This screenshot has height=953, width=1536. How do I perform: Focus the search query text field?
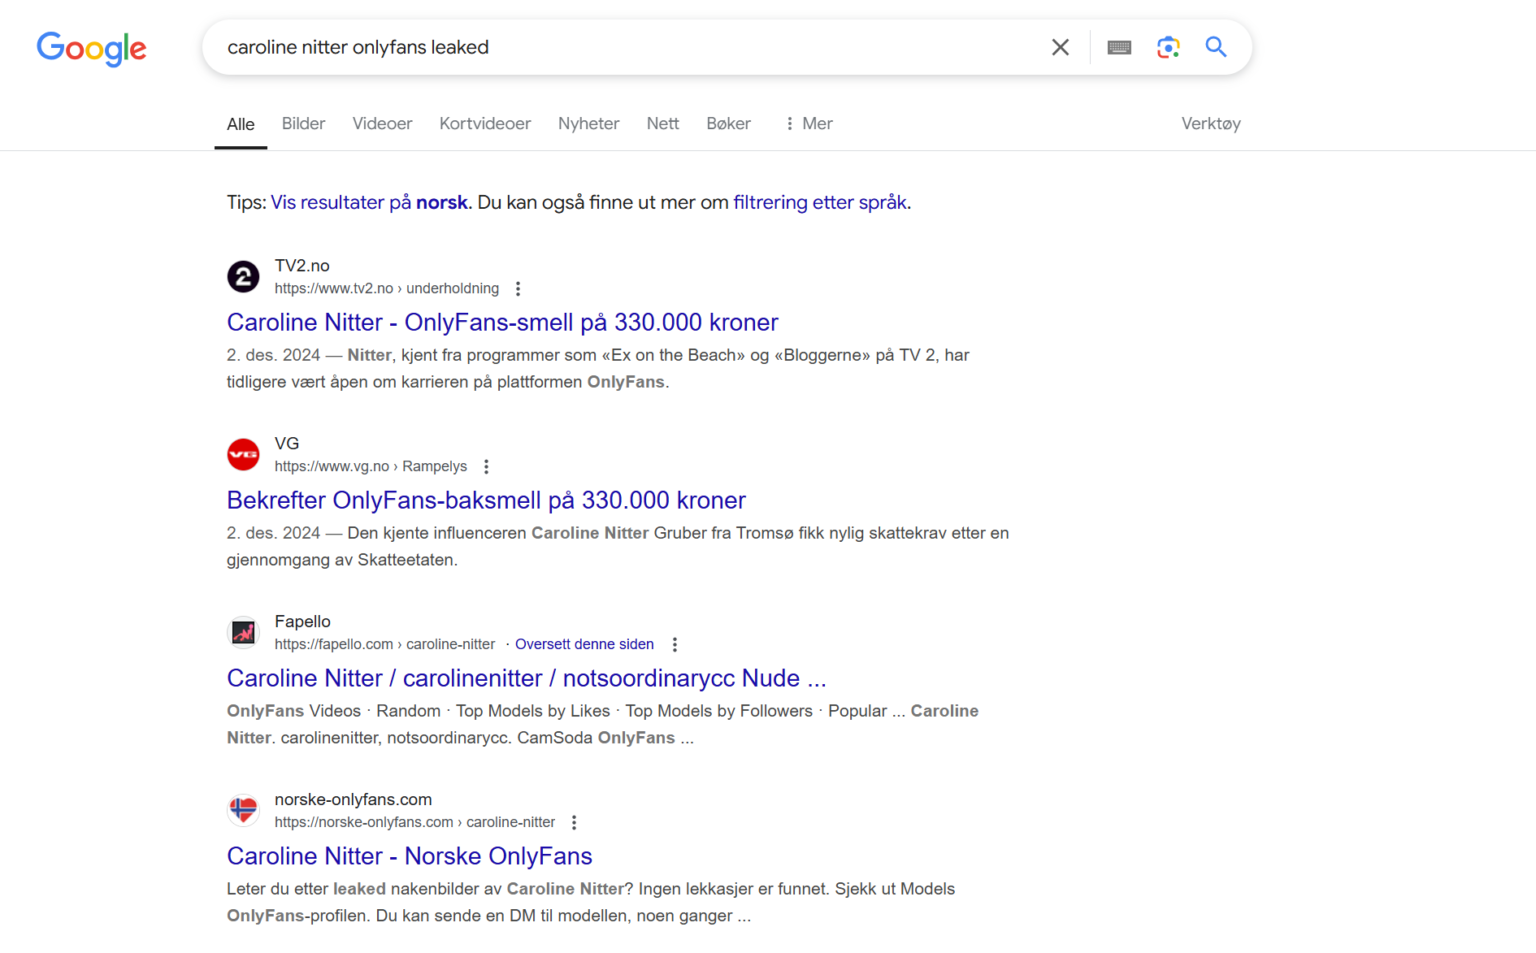tap(630, 47)
